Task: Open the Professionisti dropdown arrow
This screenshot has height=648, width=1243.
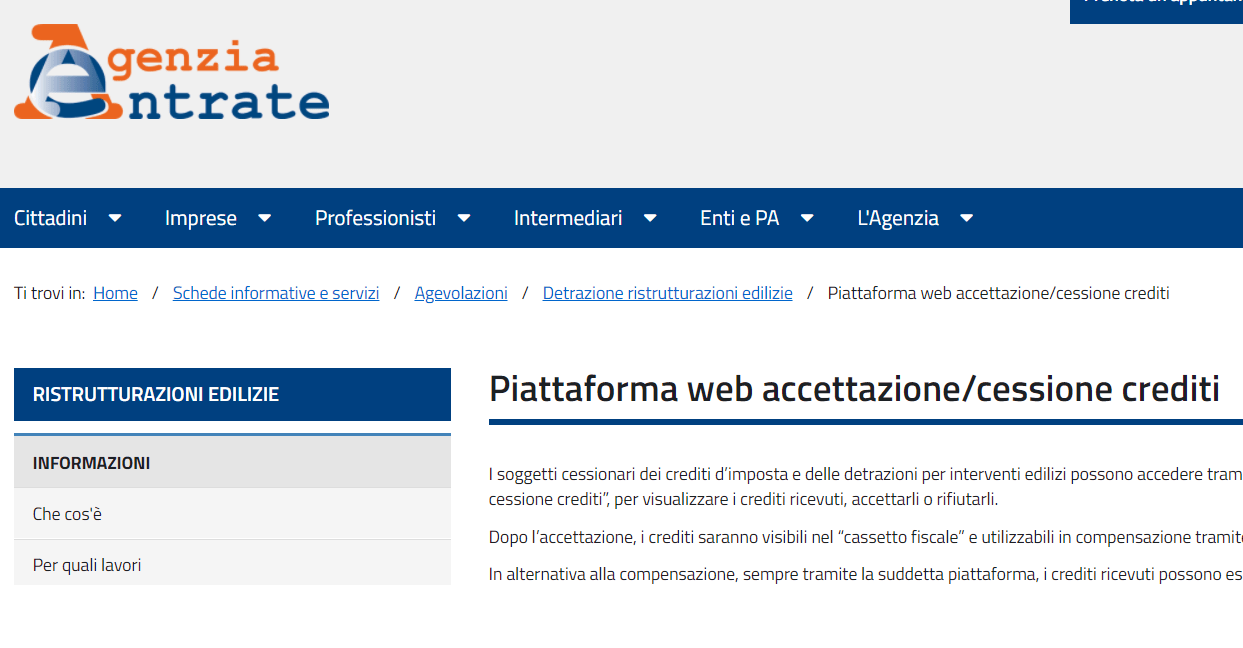Action: click(463, 217)
